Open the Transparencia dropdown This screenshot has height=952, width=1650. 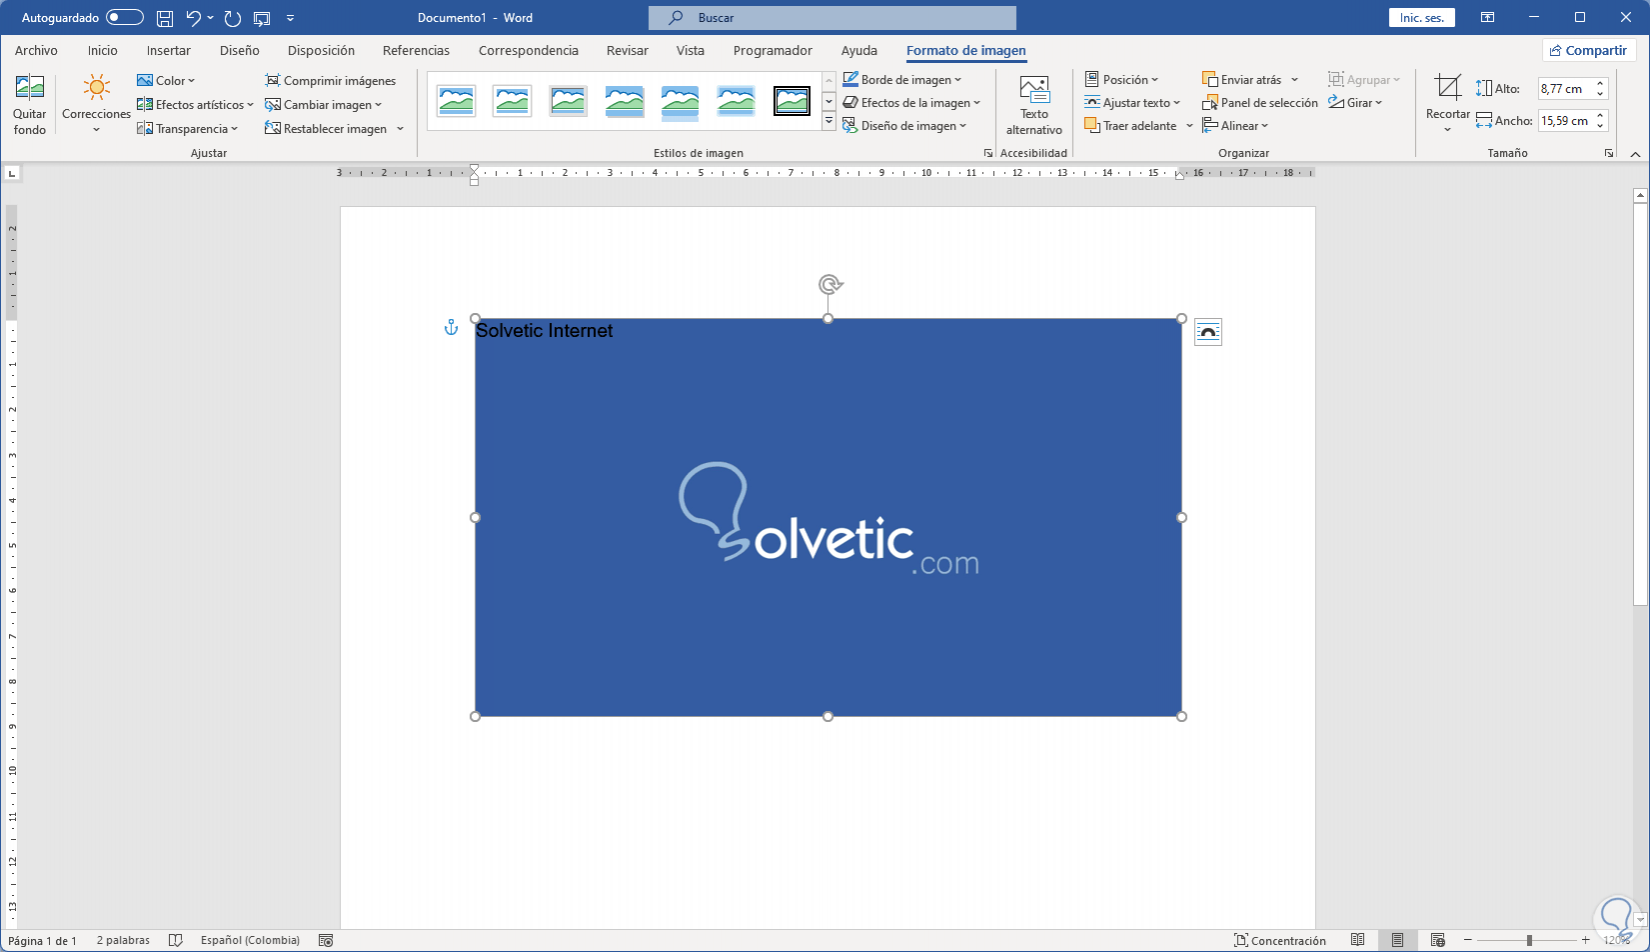click(188, 129)
